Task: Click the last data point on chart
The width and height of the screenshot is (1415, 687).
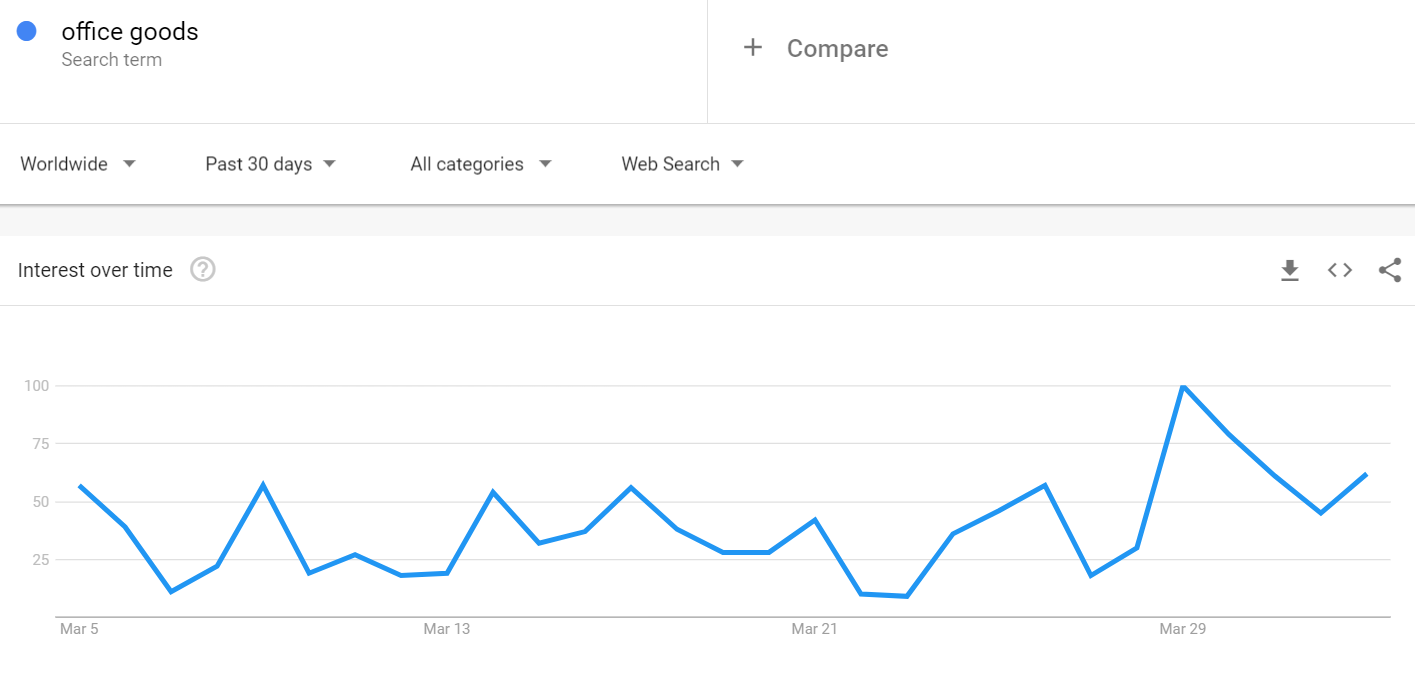Action: [x=1366, y=474]
